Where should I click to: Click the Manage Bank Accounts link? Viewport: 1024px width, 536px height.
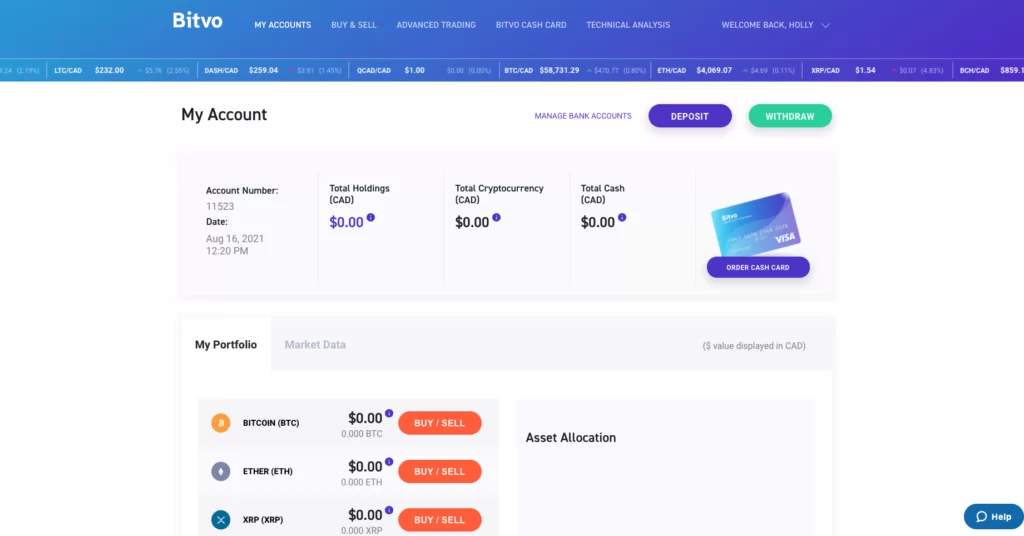[x=583, y=116]
